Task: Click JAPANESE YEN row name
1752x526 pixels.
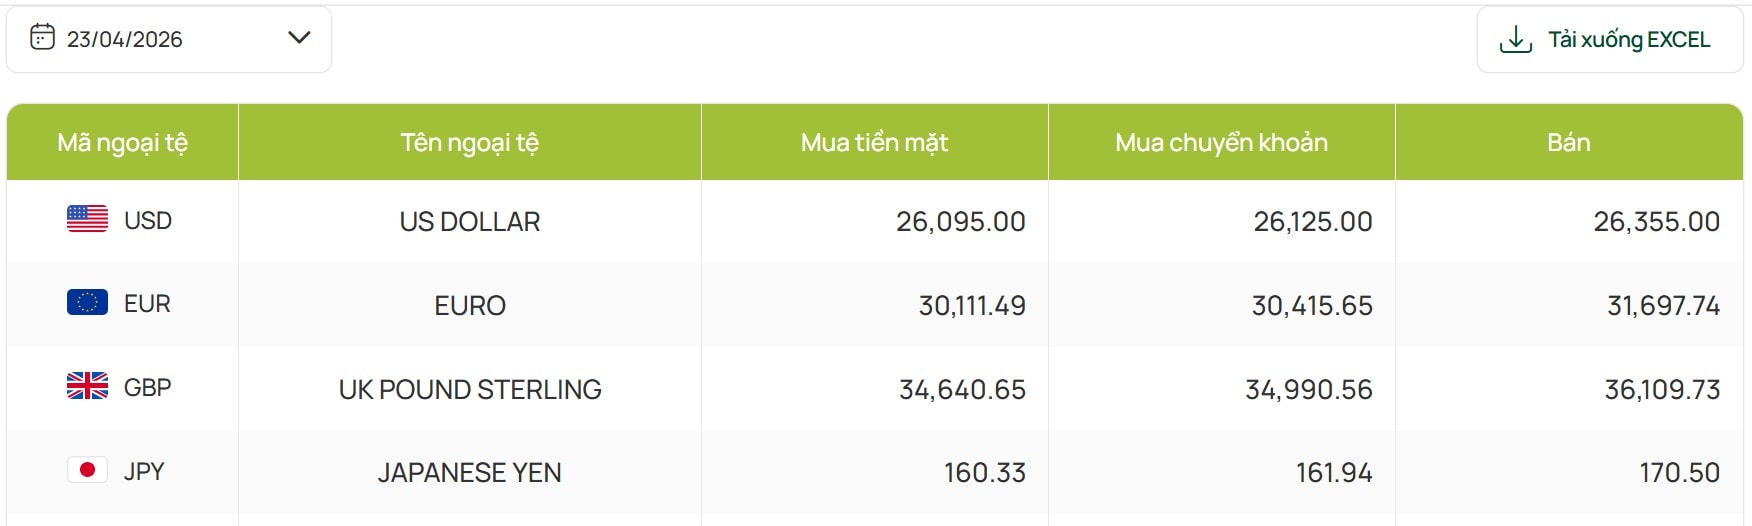Action: pyautogui.click(x=470, y=472)
